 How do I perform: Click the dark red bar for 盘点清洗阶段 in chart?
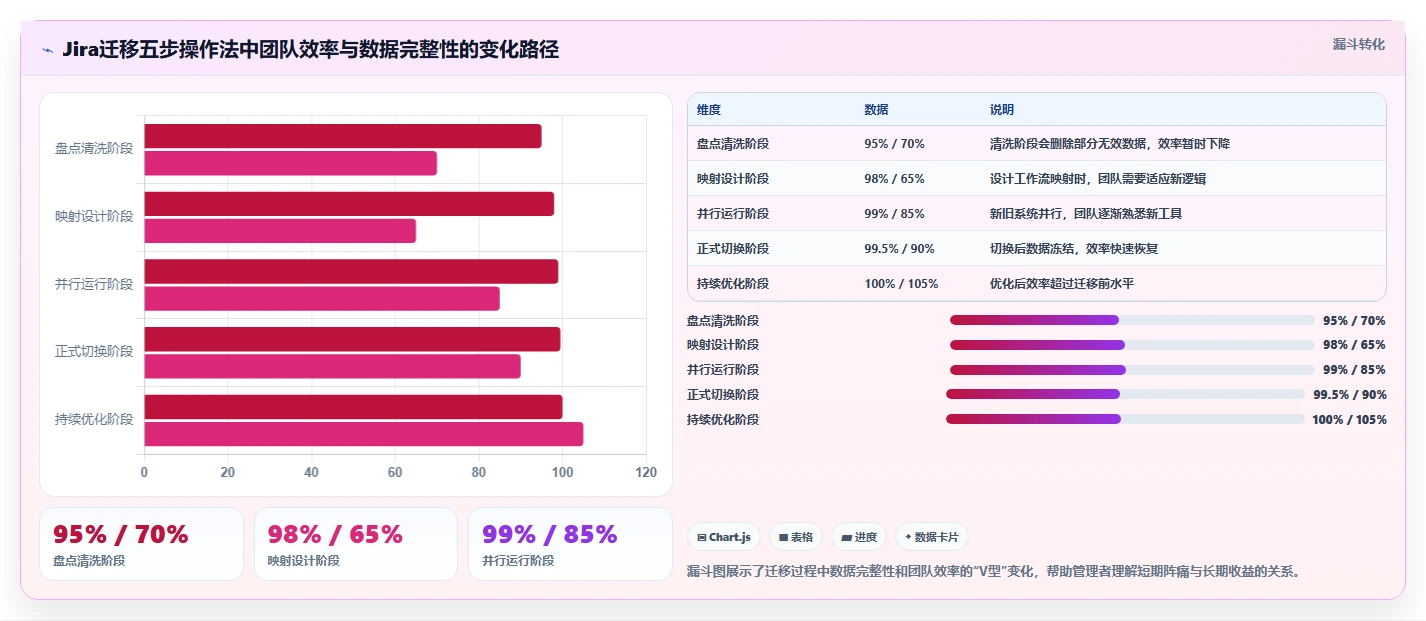(x=343, y=136)
